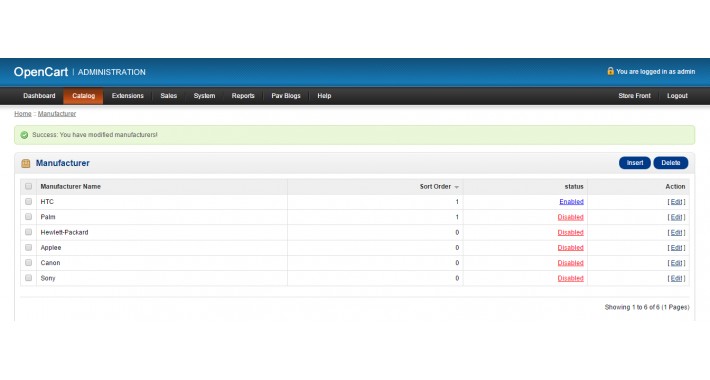The height and width of the screenshot is (380, 710).
Task: Follow the Manufacturer breadcrumb link
Action: point(57,114)
